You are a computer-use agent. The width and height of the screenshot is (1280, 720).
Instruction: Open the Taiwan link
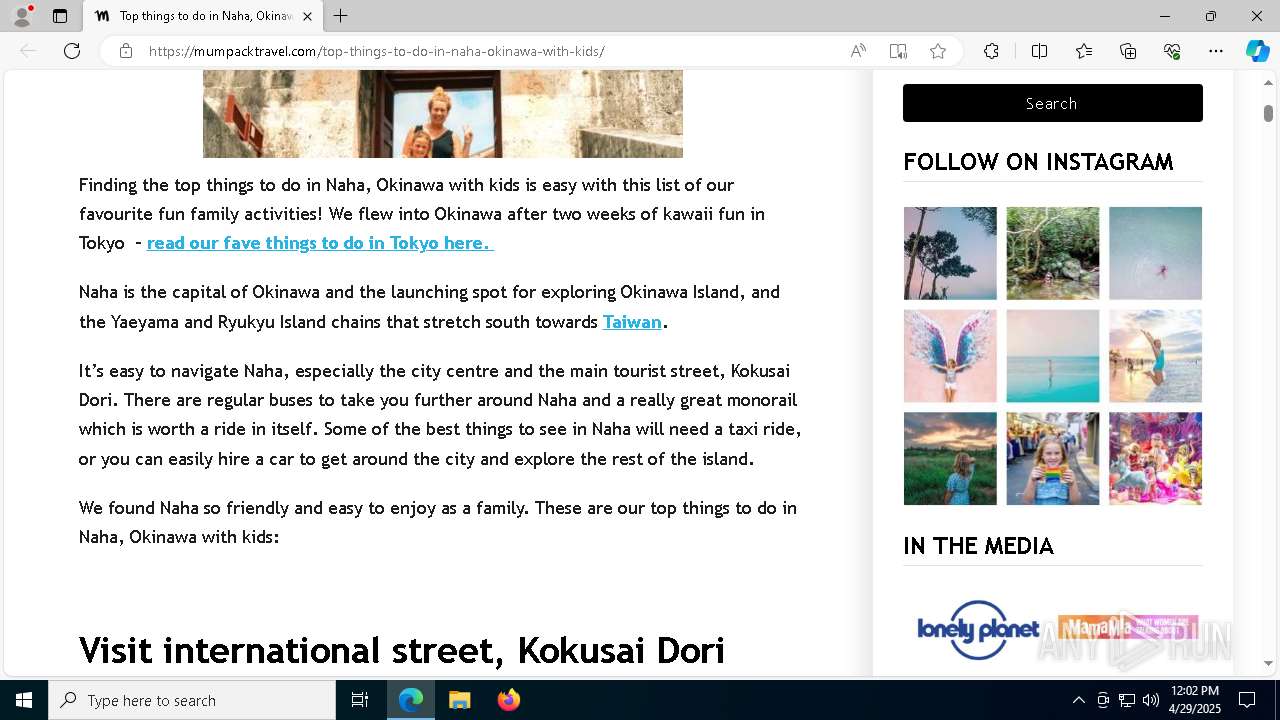tap(632, 322)
